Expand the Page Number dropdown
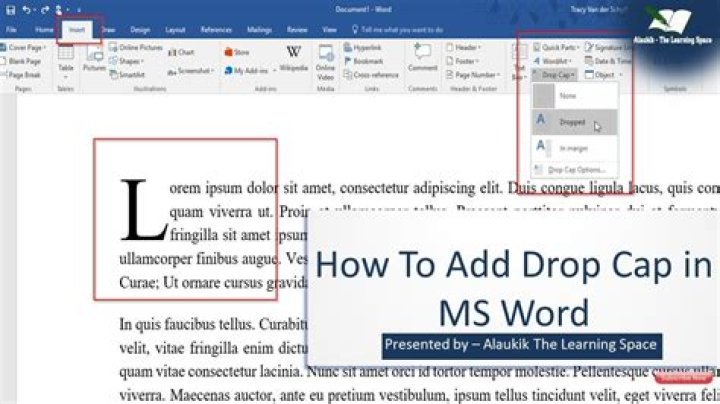Viewport: 720px width, 404px height. (x=472, y=74)
